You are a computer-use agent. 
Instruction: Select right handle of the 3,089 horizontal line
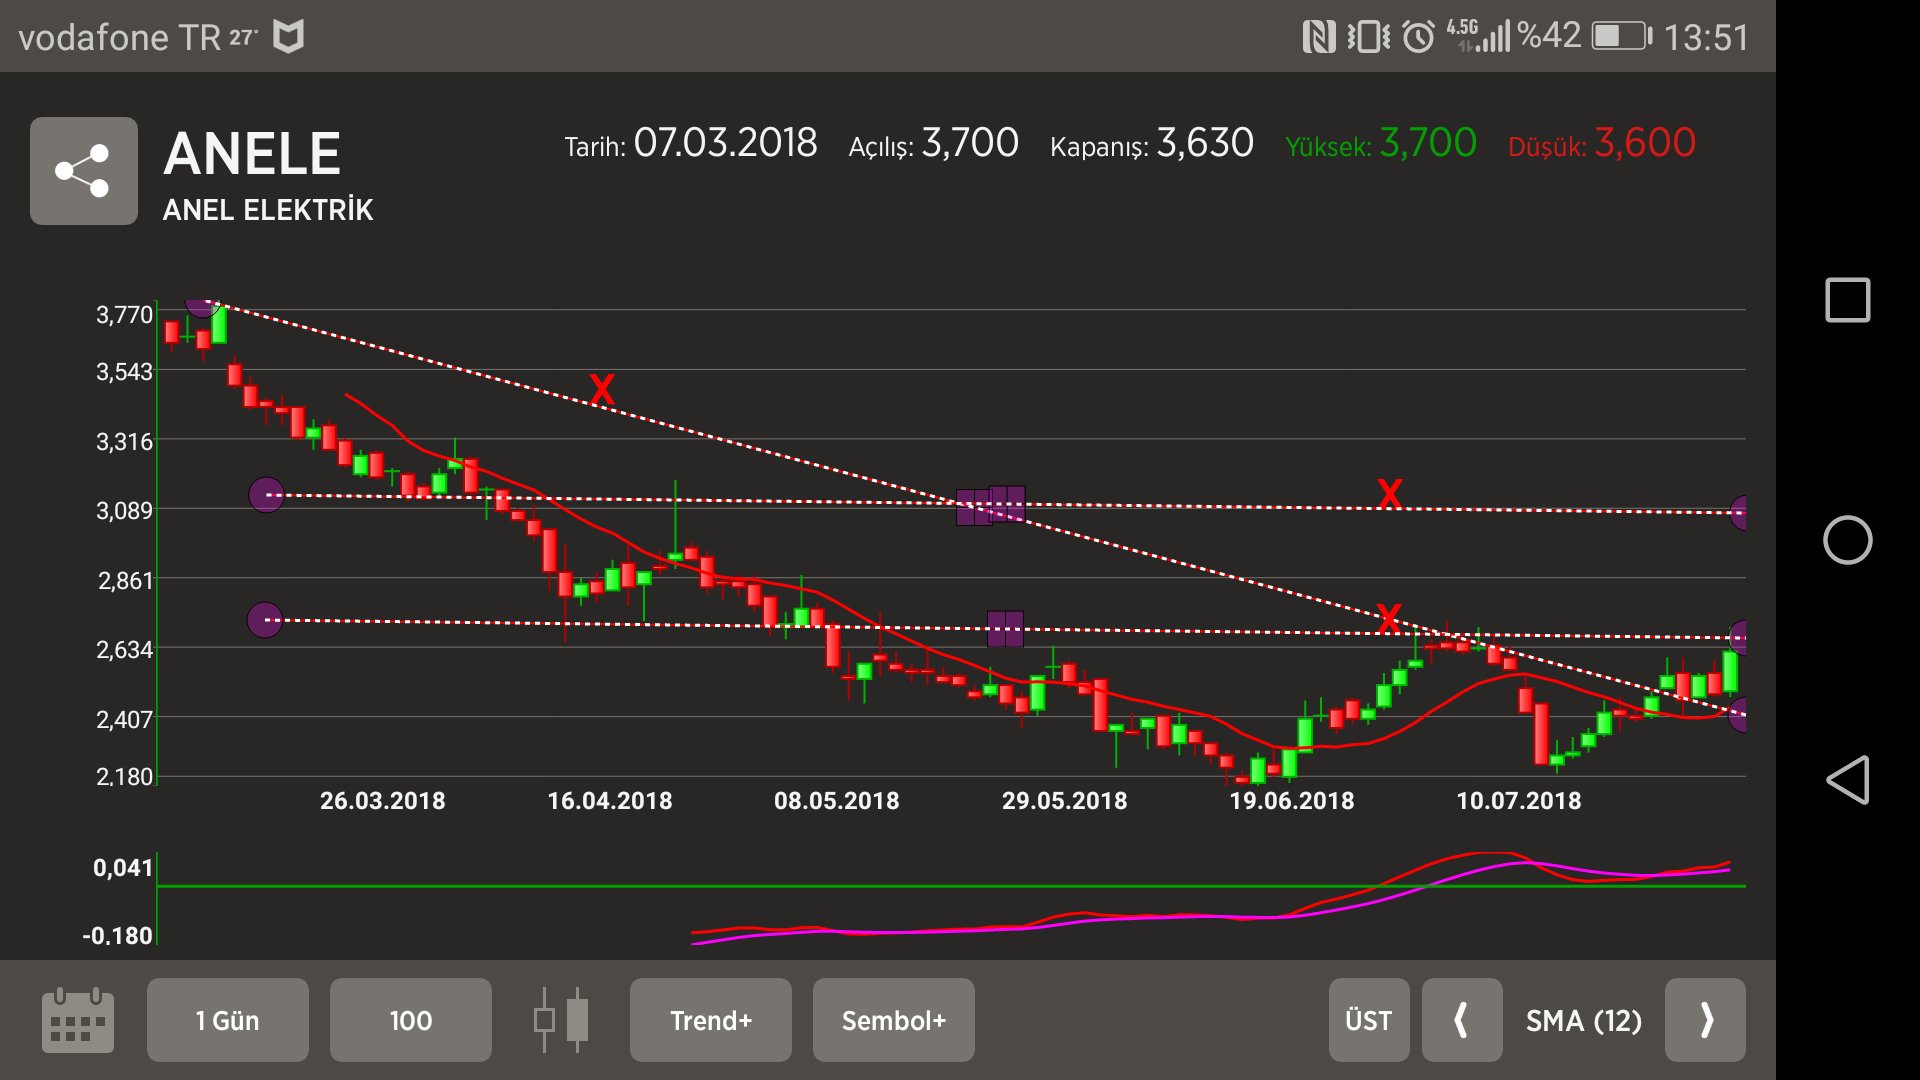1740,512
